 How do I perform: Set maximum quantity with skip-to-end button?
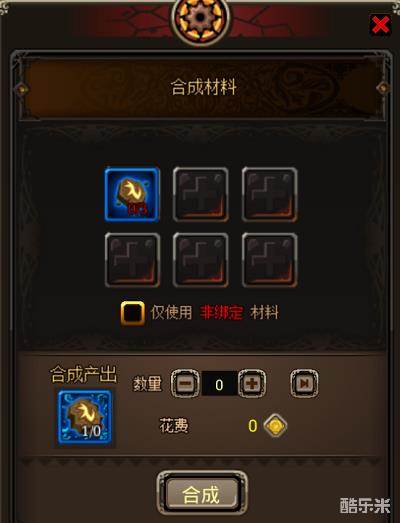click(304, 384)
